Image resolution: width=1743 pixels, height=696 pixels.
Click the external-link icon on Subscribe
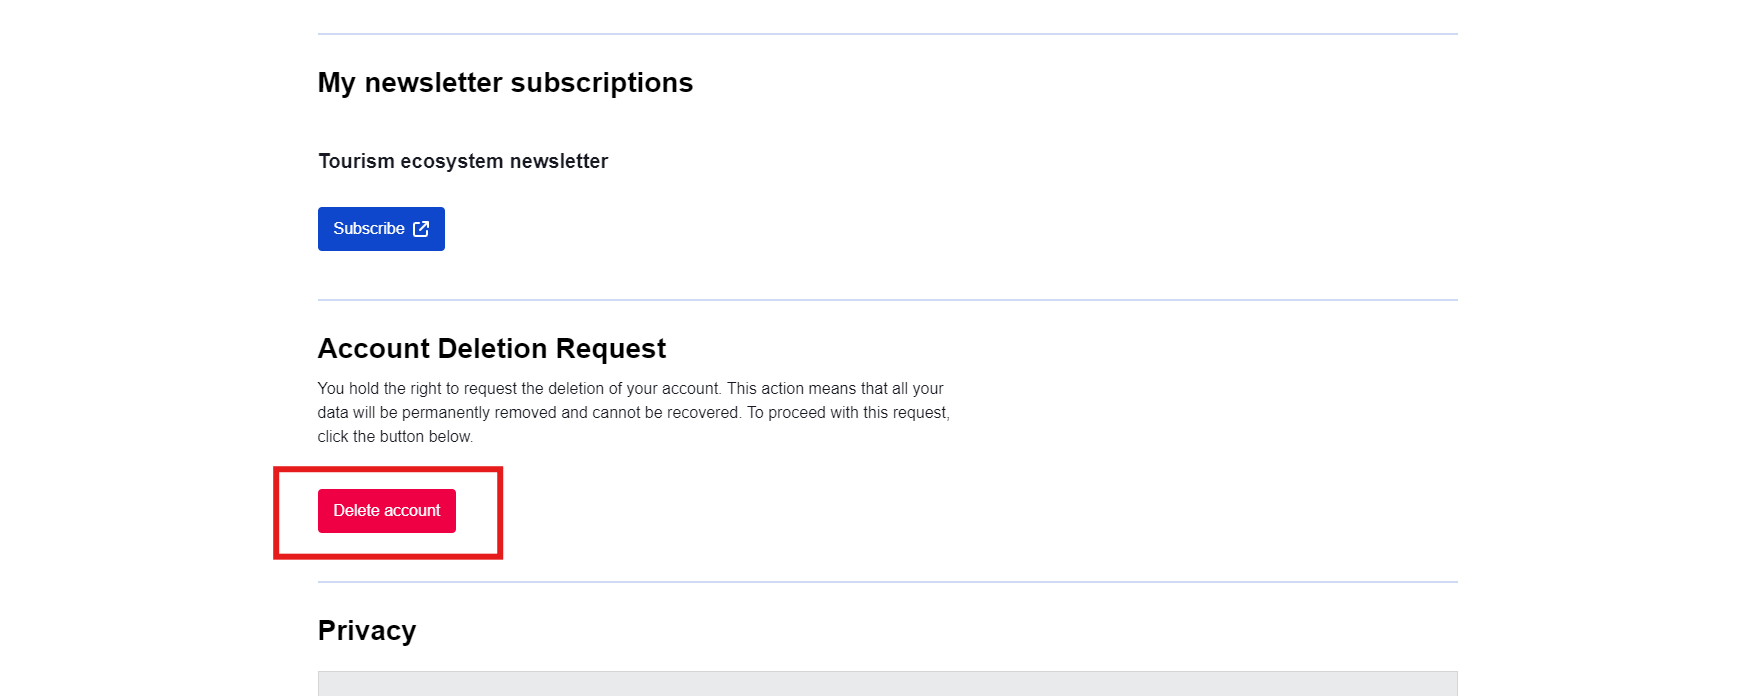coord(421,229)
